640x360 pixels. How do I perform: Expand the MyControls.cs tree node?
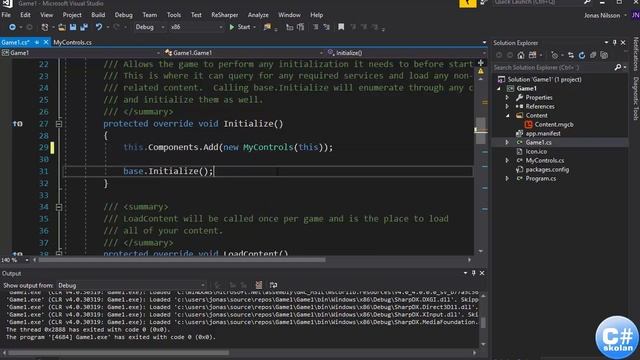click(507, 160)
